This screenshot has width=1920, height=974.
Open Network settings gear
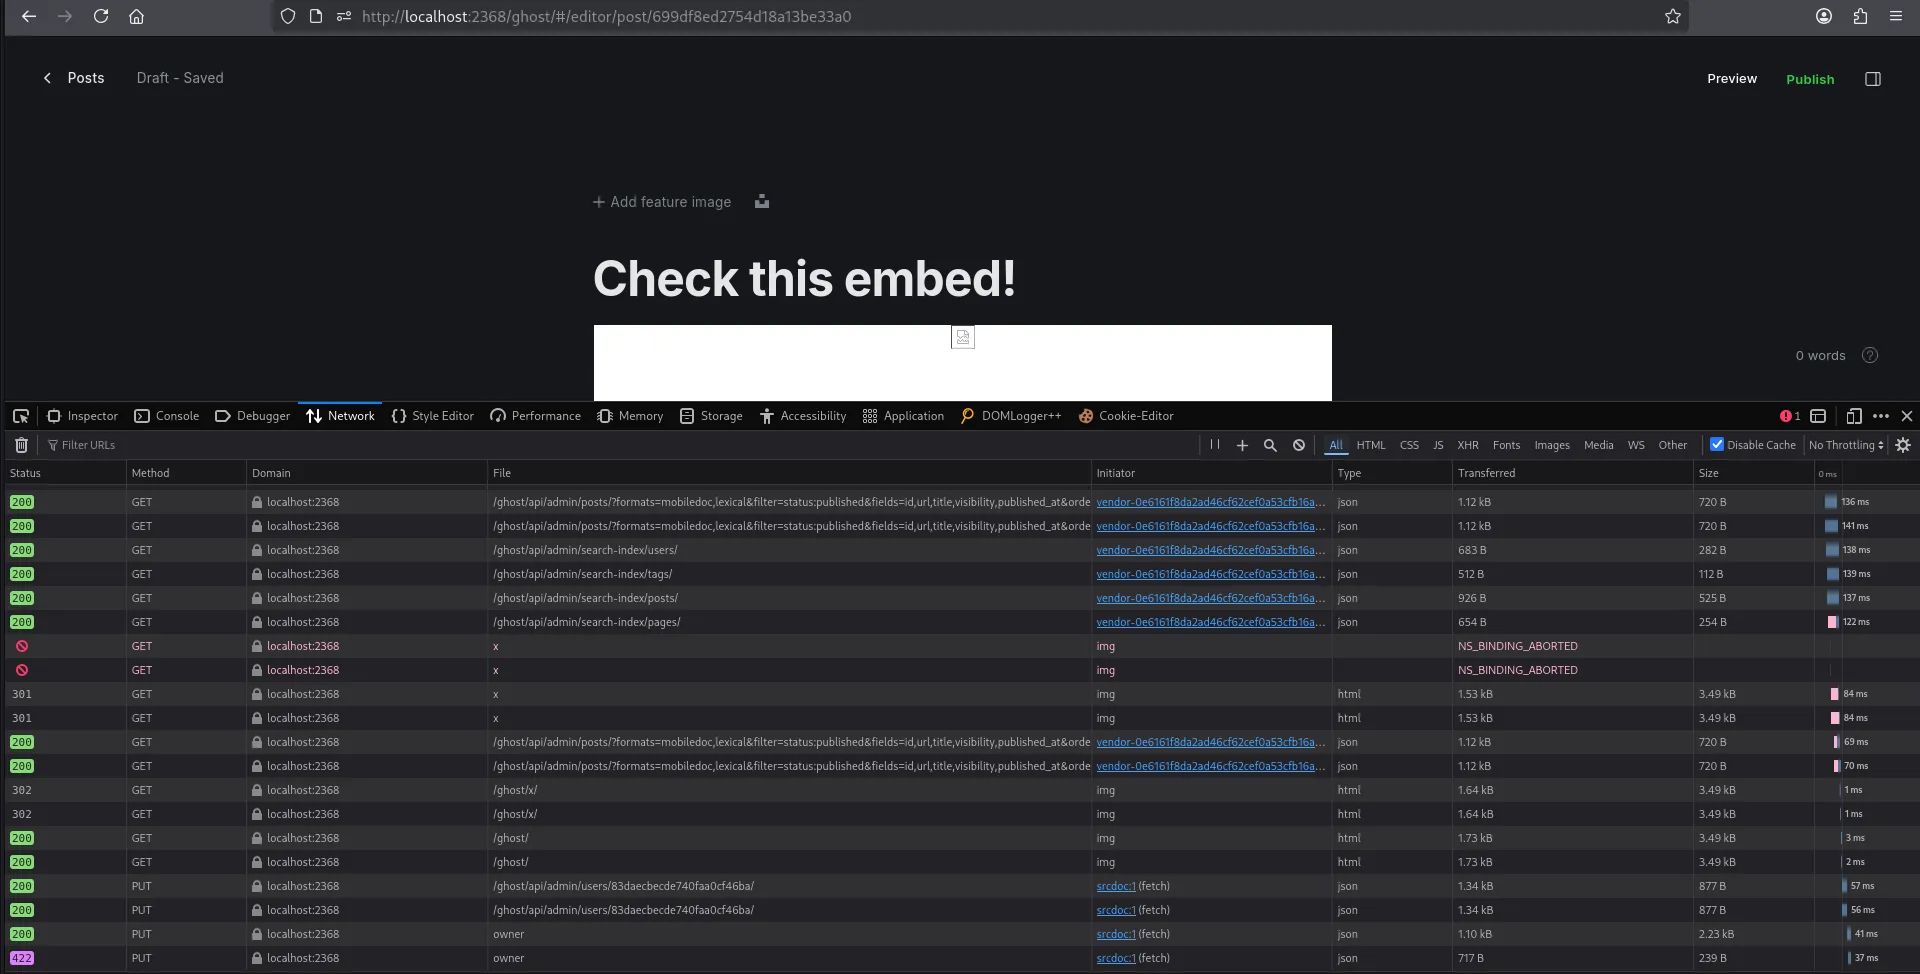point(1903,445)
